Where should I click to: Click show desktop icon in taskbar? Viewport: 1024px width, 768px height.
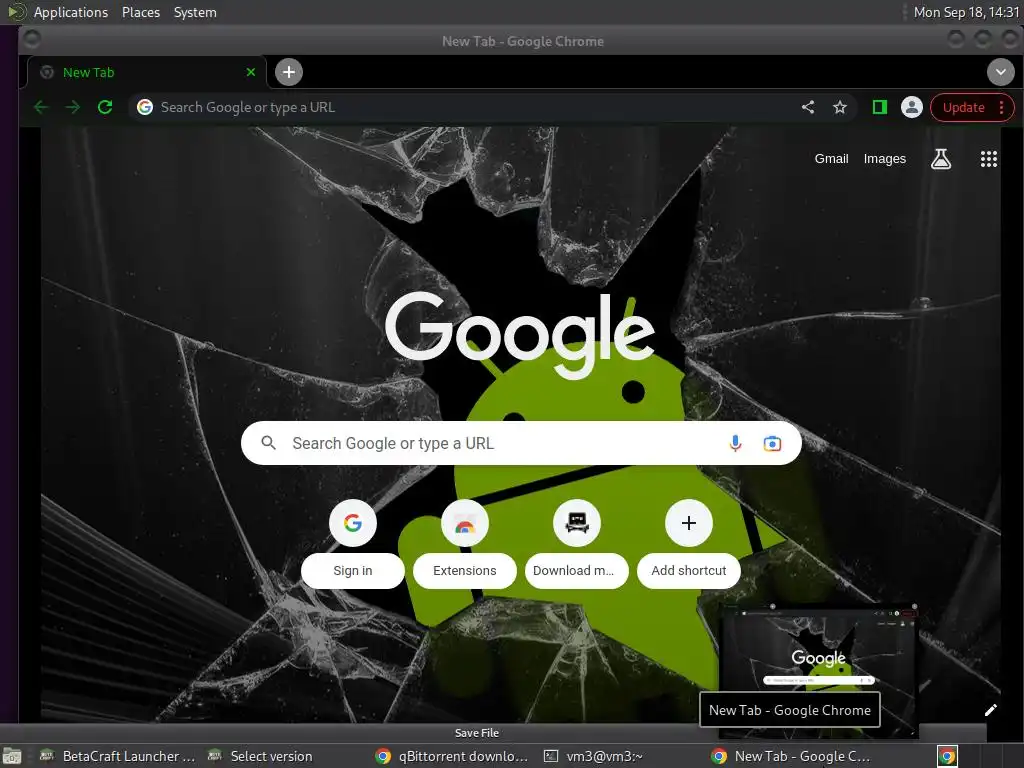coord(12,756)
